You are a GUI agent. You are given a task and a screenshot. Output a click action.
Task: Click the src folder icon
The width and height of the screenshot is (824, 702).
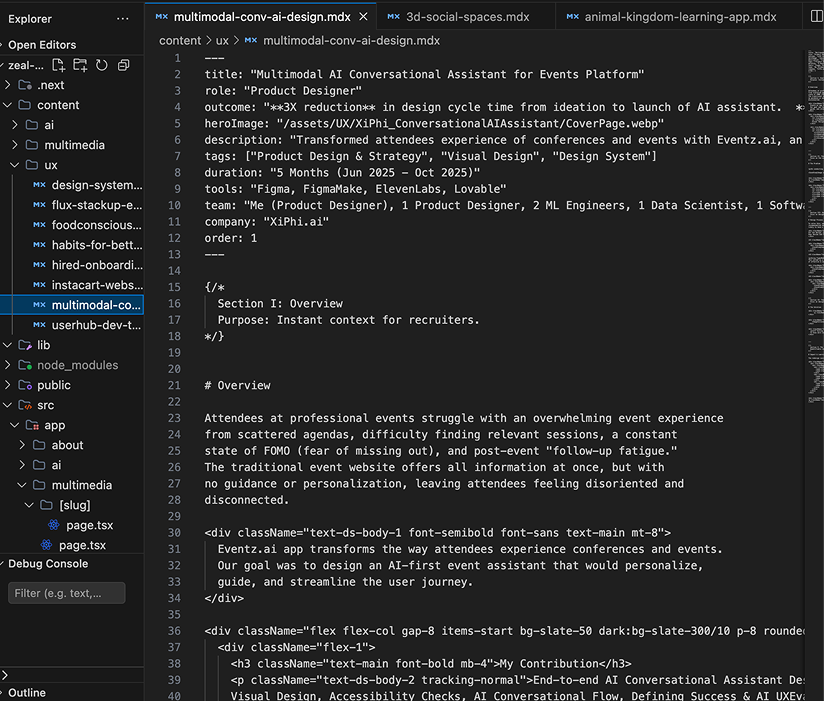[24, 405]
